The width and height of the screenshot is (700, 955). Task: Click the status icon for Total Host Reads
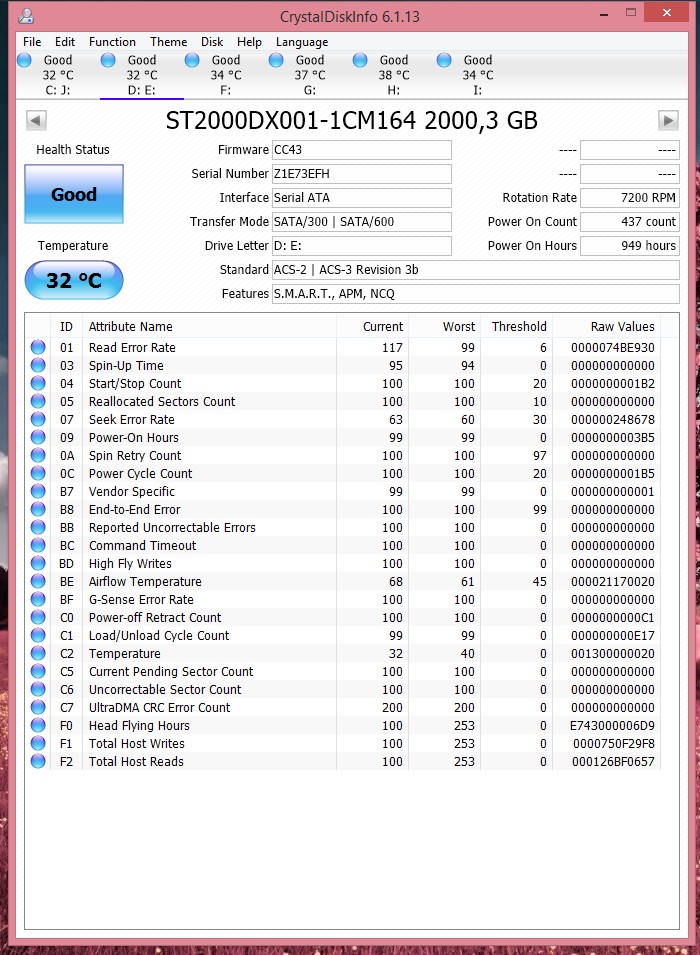coord(38,761)
